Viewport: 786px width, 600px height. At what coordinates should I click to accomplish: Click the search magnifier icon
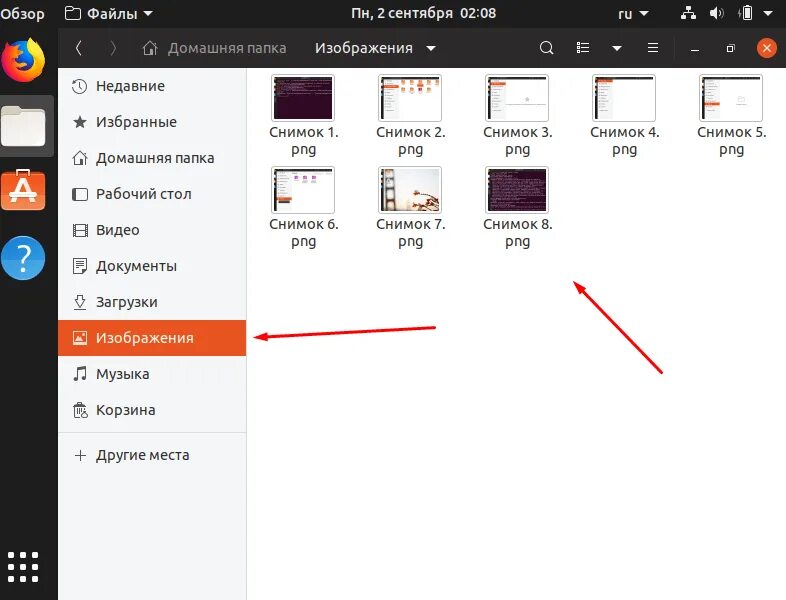tap(546, 48)
